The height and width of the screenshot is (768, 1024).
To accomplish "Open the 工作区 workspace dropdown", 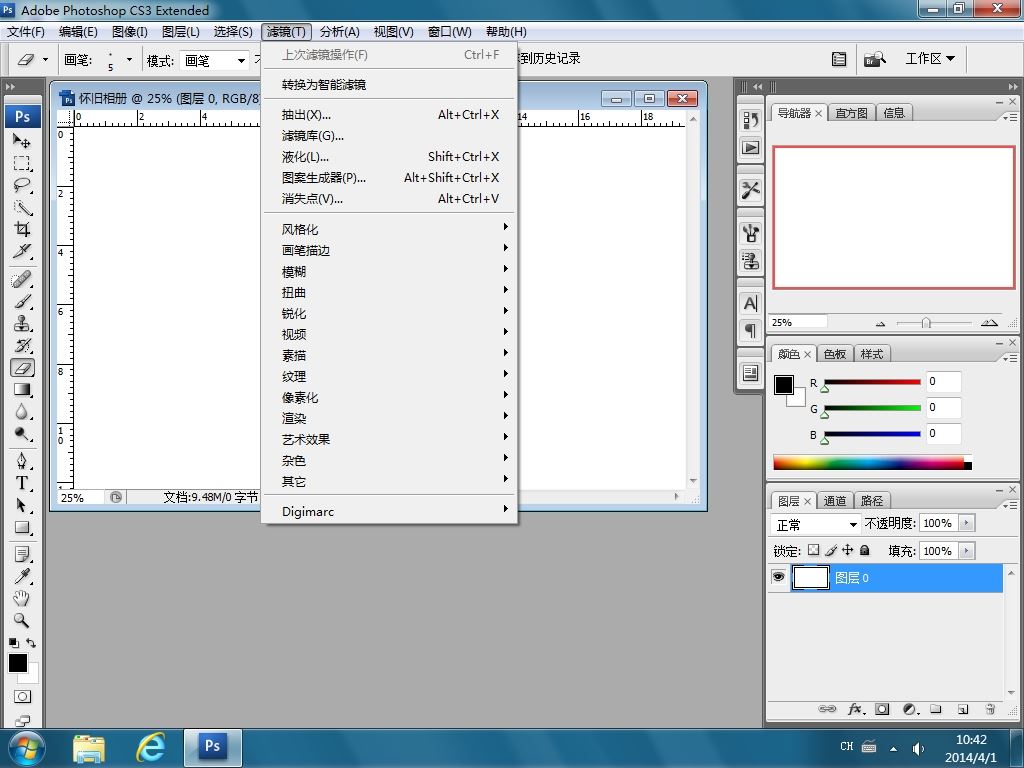I will click(930, 59).
